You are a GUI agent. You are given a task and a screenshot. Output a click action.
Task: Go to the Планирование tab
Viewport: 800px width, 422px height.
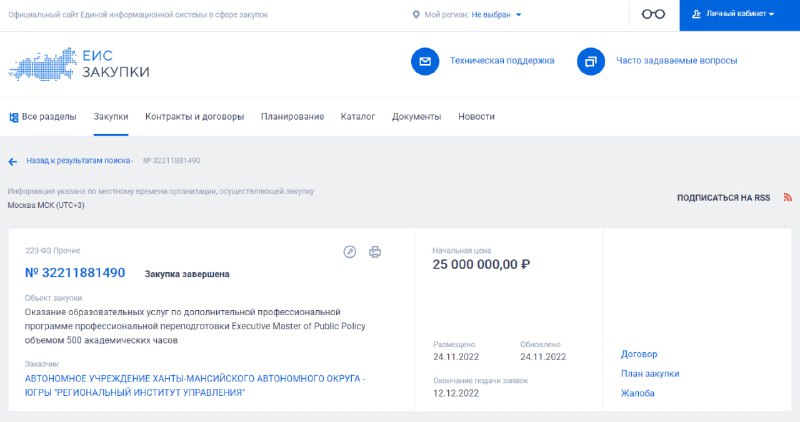[x=292, y=117]
